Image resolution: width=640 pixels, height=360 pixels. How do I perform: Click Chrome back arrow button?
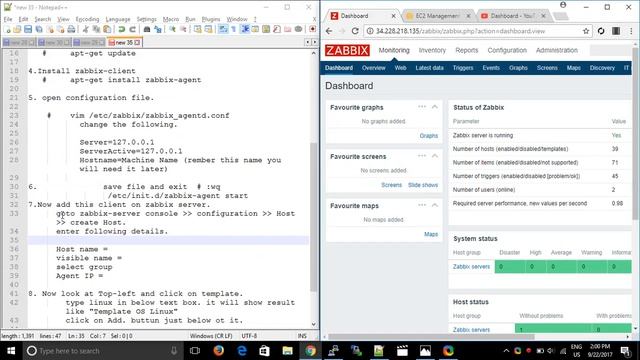tap(329, 31)
